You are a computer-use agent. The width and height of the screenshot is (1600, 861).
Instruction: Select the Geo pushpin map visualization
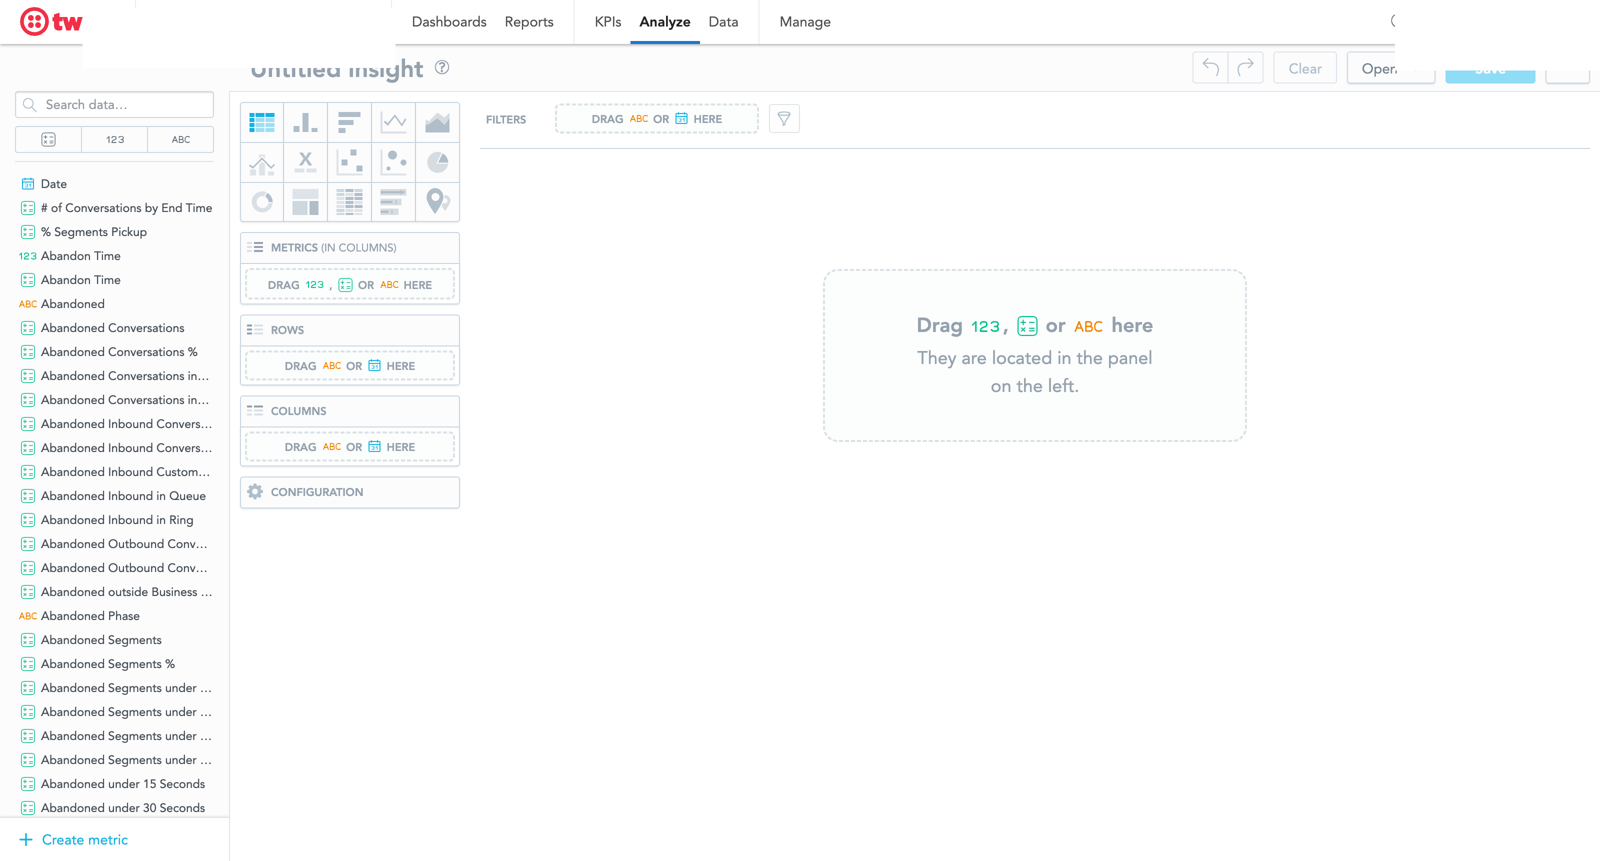tap(438, 202)
